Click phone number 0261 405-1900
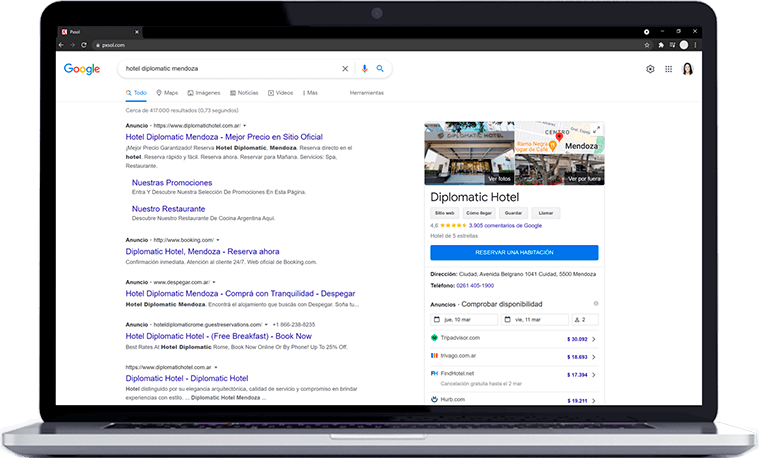The width and height of the screenshot is (759, 458). pos(475,286)
